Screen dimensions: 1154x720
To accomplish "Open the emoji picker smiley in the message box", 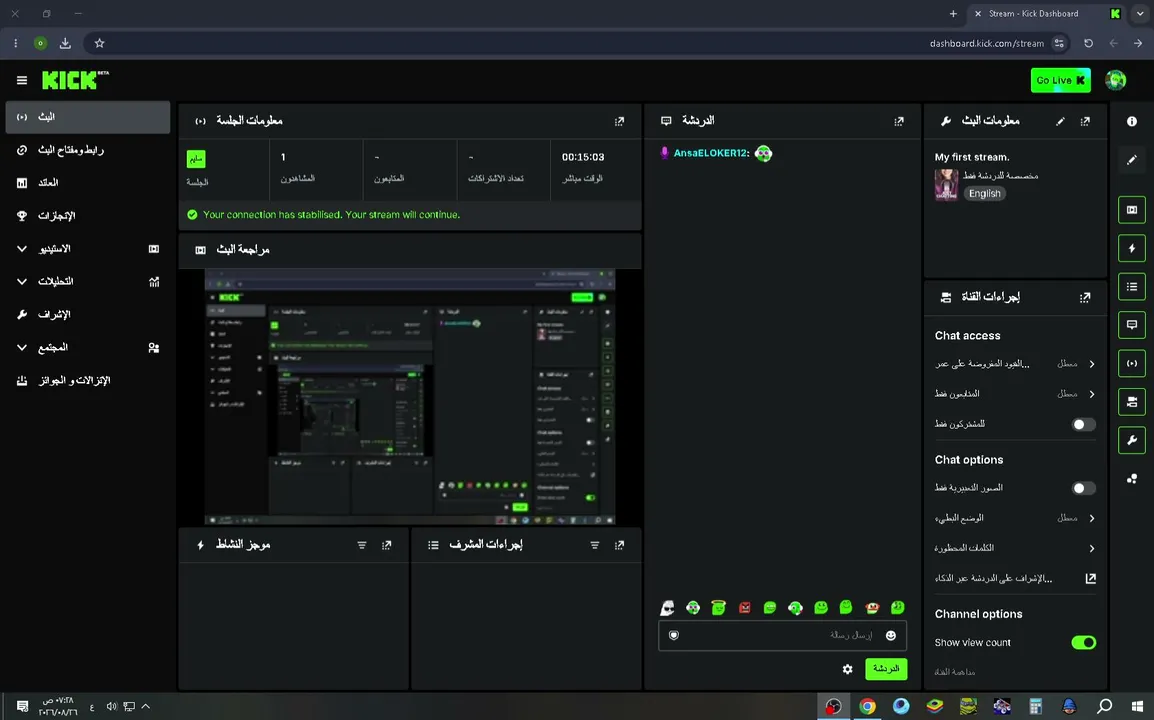I will [x=891, y=635].
